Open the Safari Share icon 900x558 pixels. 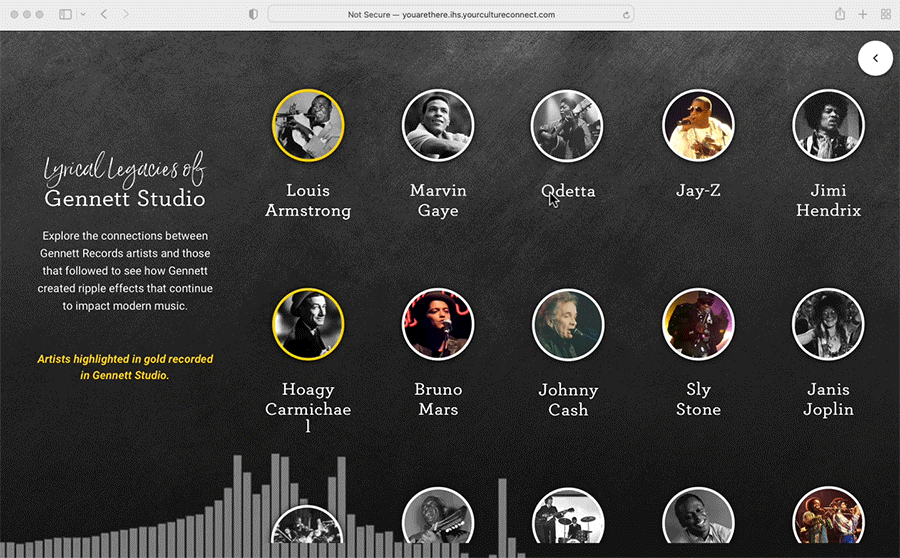point(840,14)
